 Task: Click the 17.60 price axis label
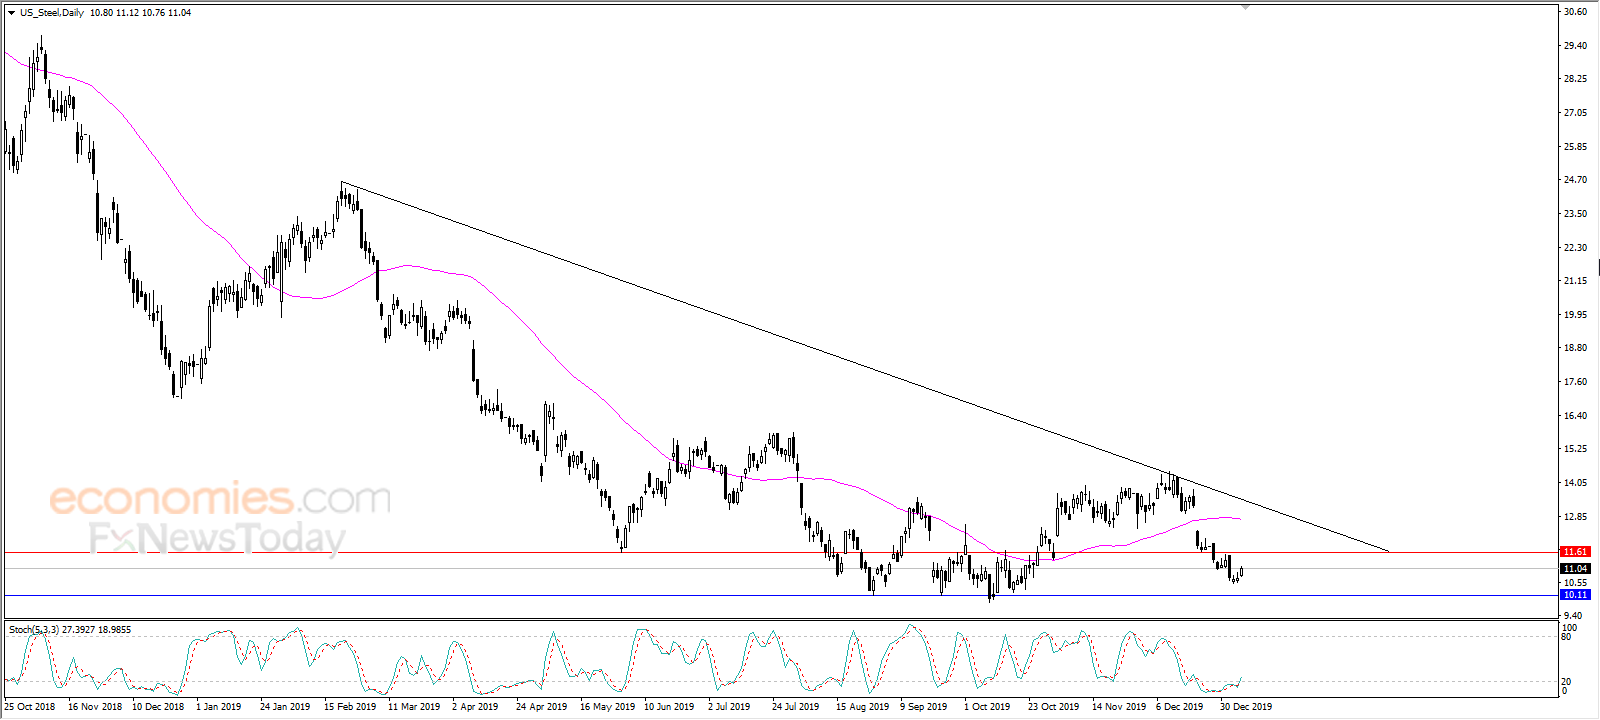[1575, 382]
